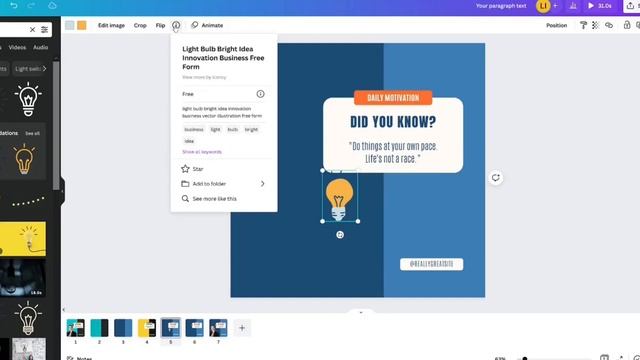Hide the page thumbnails with chevron

(x=360, y=312)
